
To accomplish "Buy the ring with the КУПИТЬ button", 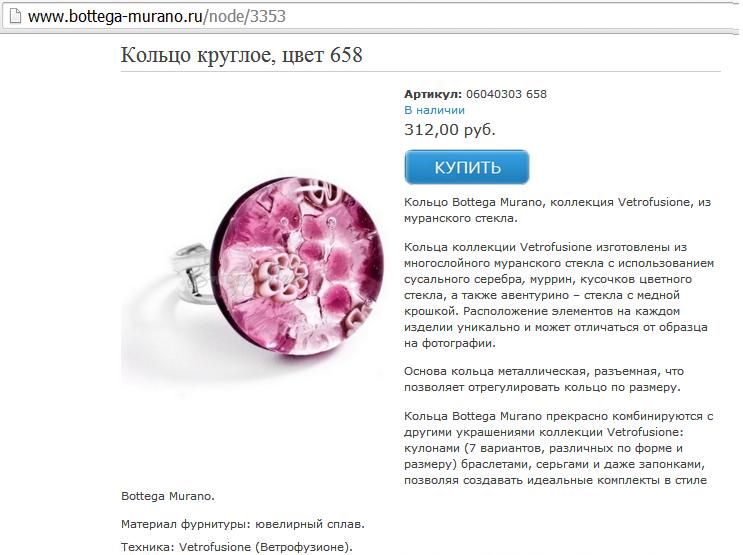I will coord(467,167).
